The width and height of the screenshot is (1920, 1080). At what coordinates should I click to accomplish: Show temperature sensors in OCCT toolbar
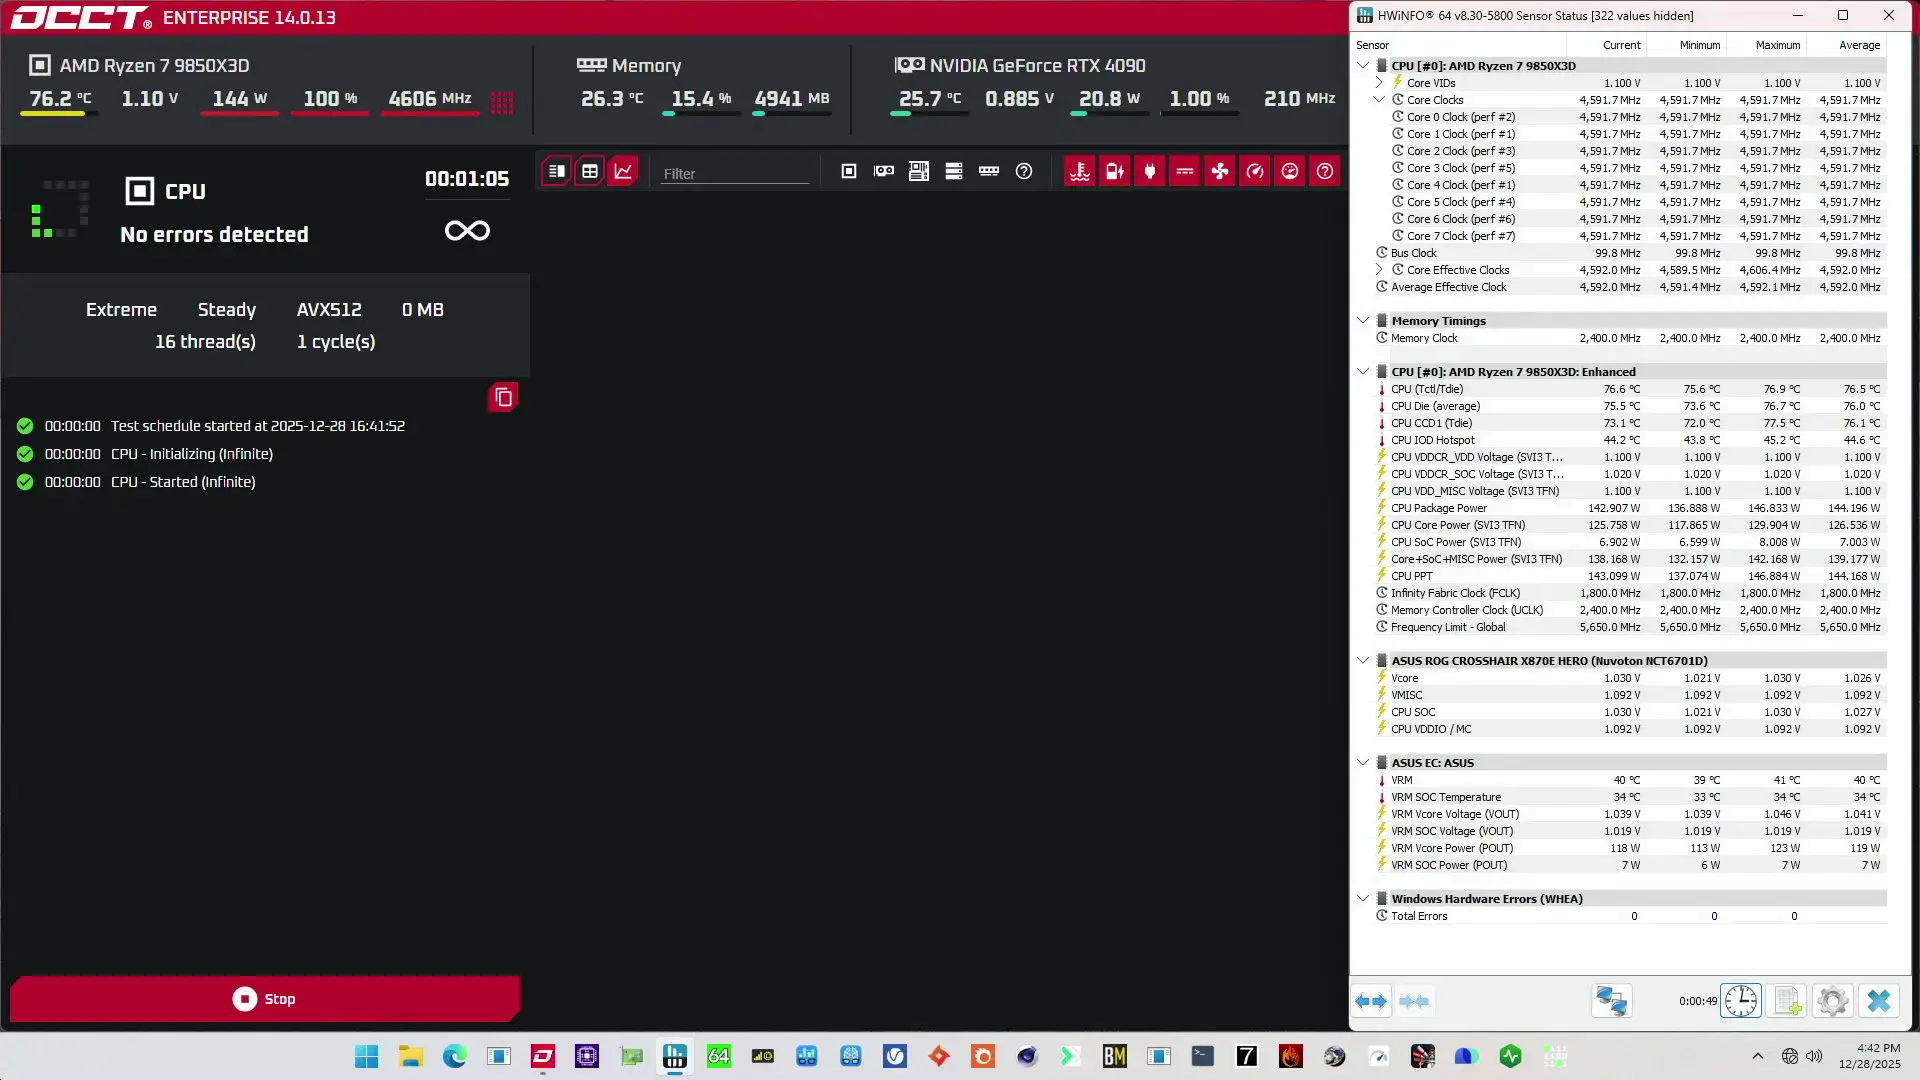(1079, 171)
